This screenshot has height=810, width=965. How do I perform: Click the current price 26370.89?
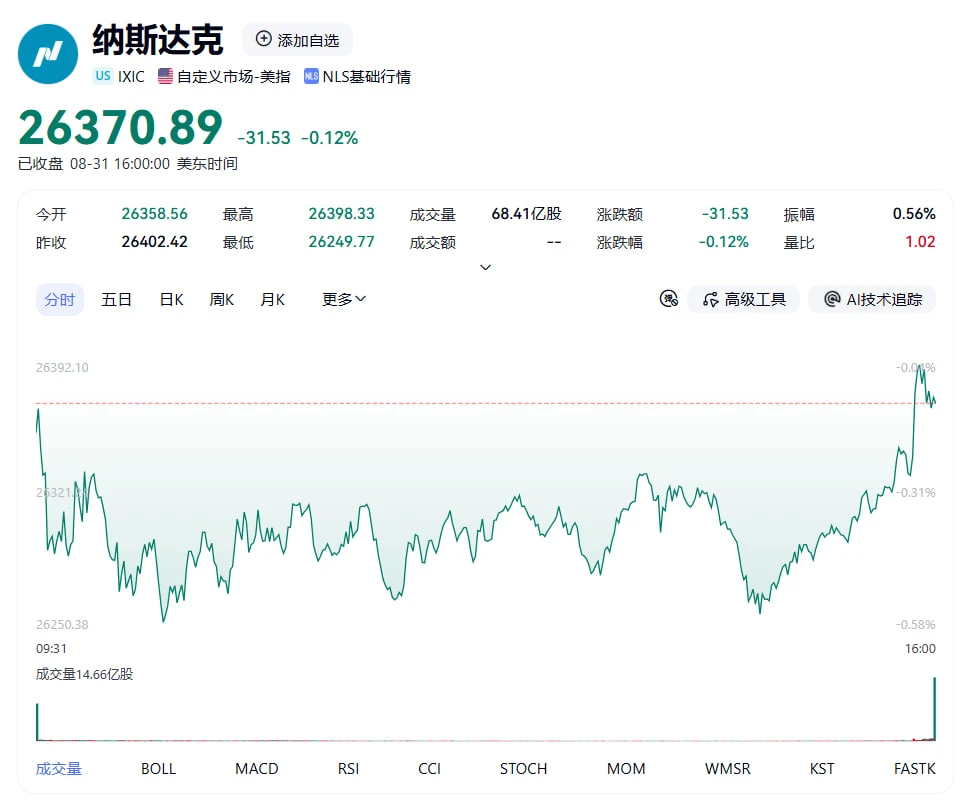[121, 127]
